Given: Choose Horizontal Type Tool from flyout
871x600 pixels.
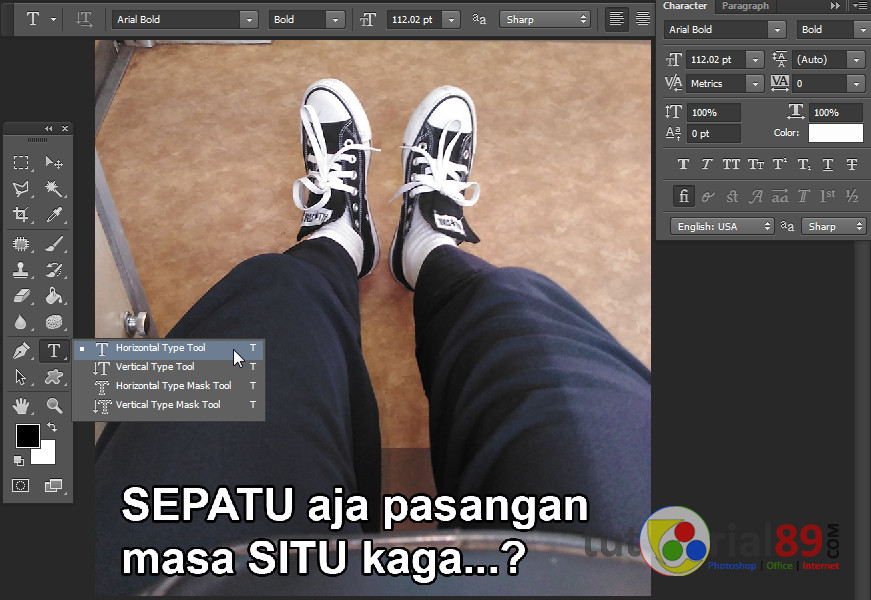Looking at the screenshot, I should pos(168,348).
